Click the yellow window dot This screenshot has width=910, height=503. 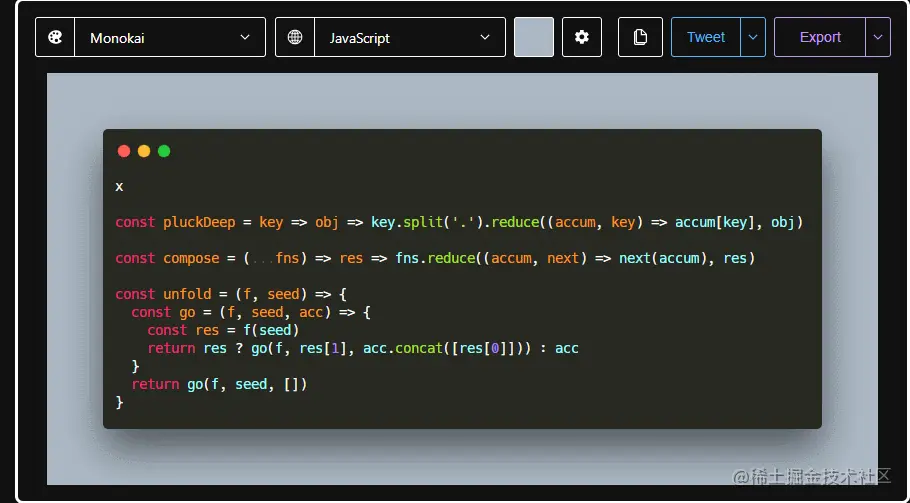tap(144, 151)
